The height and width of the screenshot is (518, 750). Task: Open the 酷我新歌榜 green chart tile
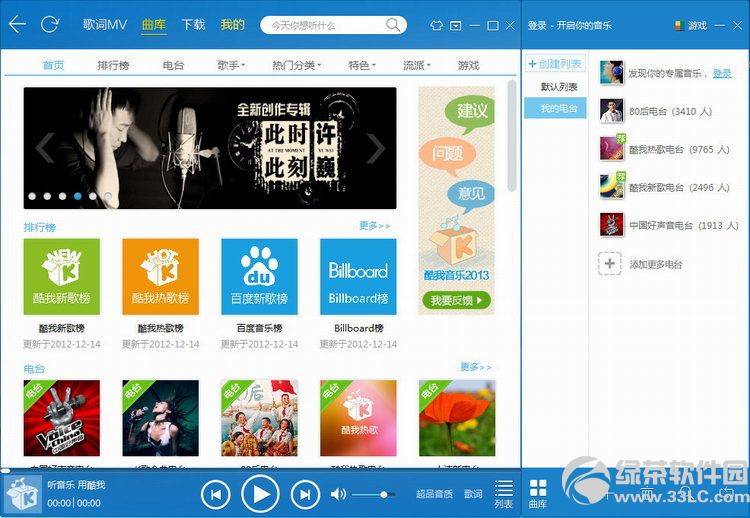click(62, 276)
